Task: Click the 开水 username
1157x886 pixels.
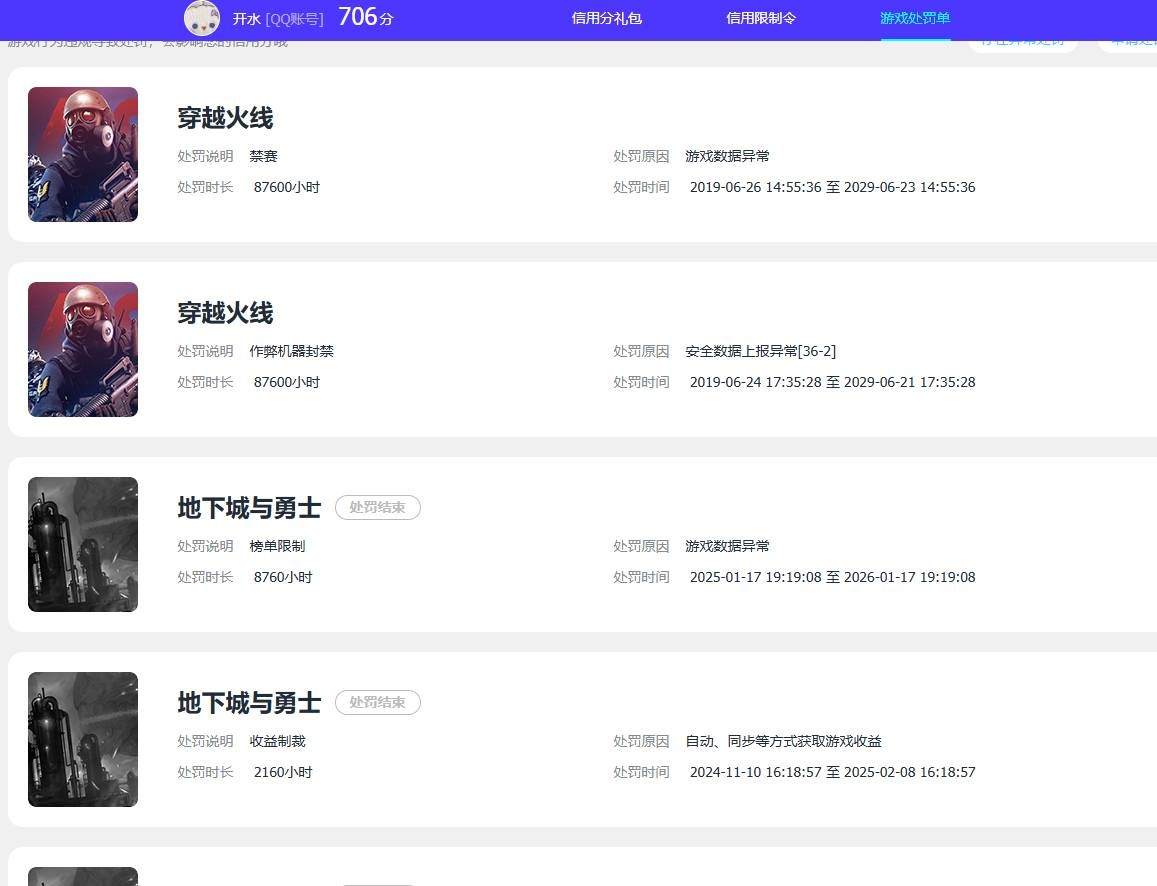Action: [x=246, y=19]
